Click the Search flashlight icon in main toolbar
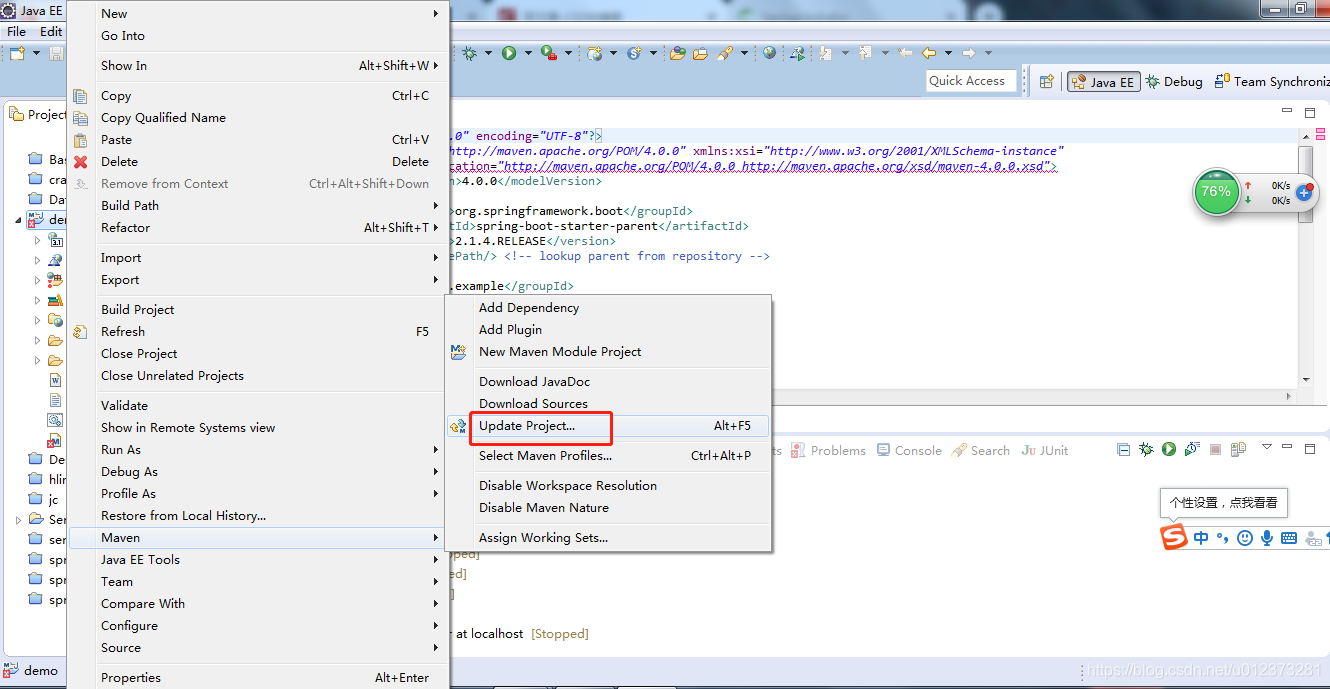Screen dimensions: 1330x689 [x=724, y=53]
